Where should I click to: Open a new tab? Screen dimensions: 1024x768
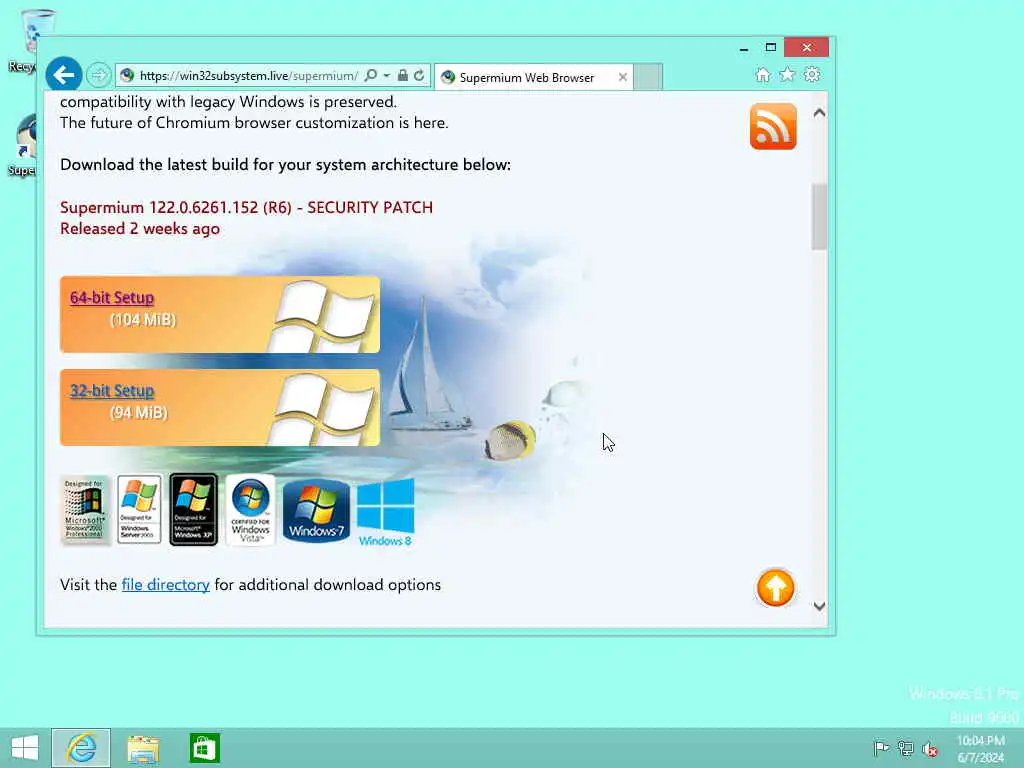pos(648,77)
